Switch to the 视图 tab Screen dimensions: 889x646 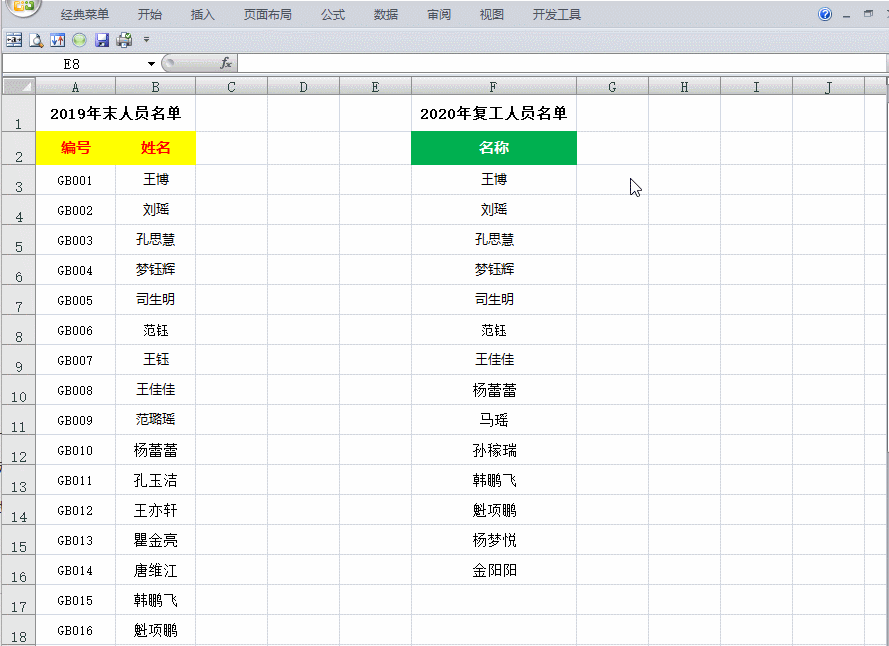coord(492,15)
